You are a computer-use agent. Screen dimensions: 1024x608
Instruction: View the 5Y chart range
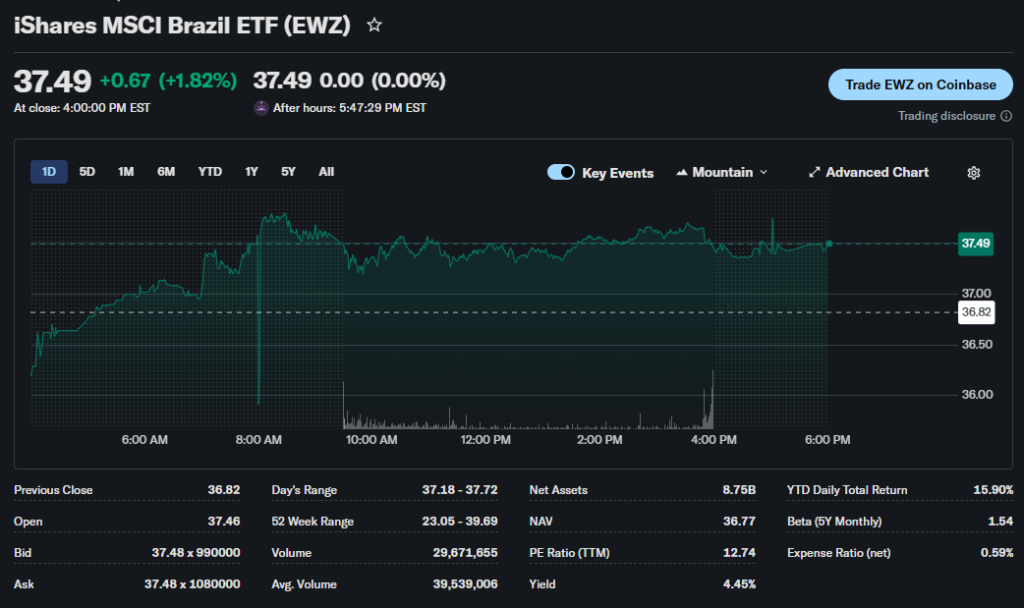(288, 172)
